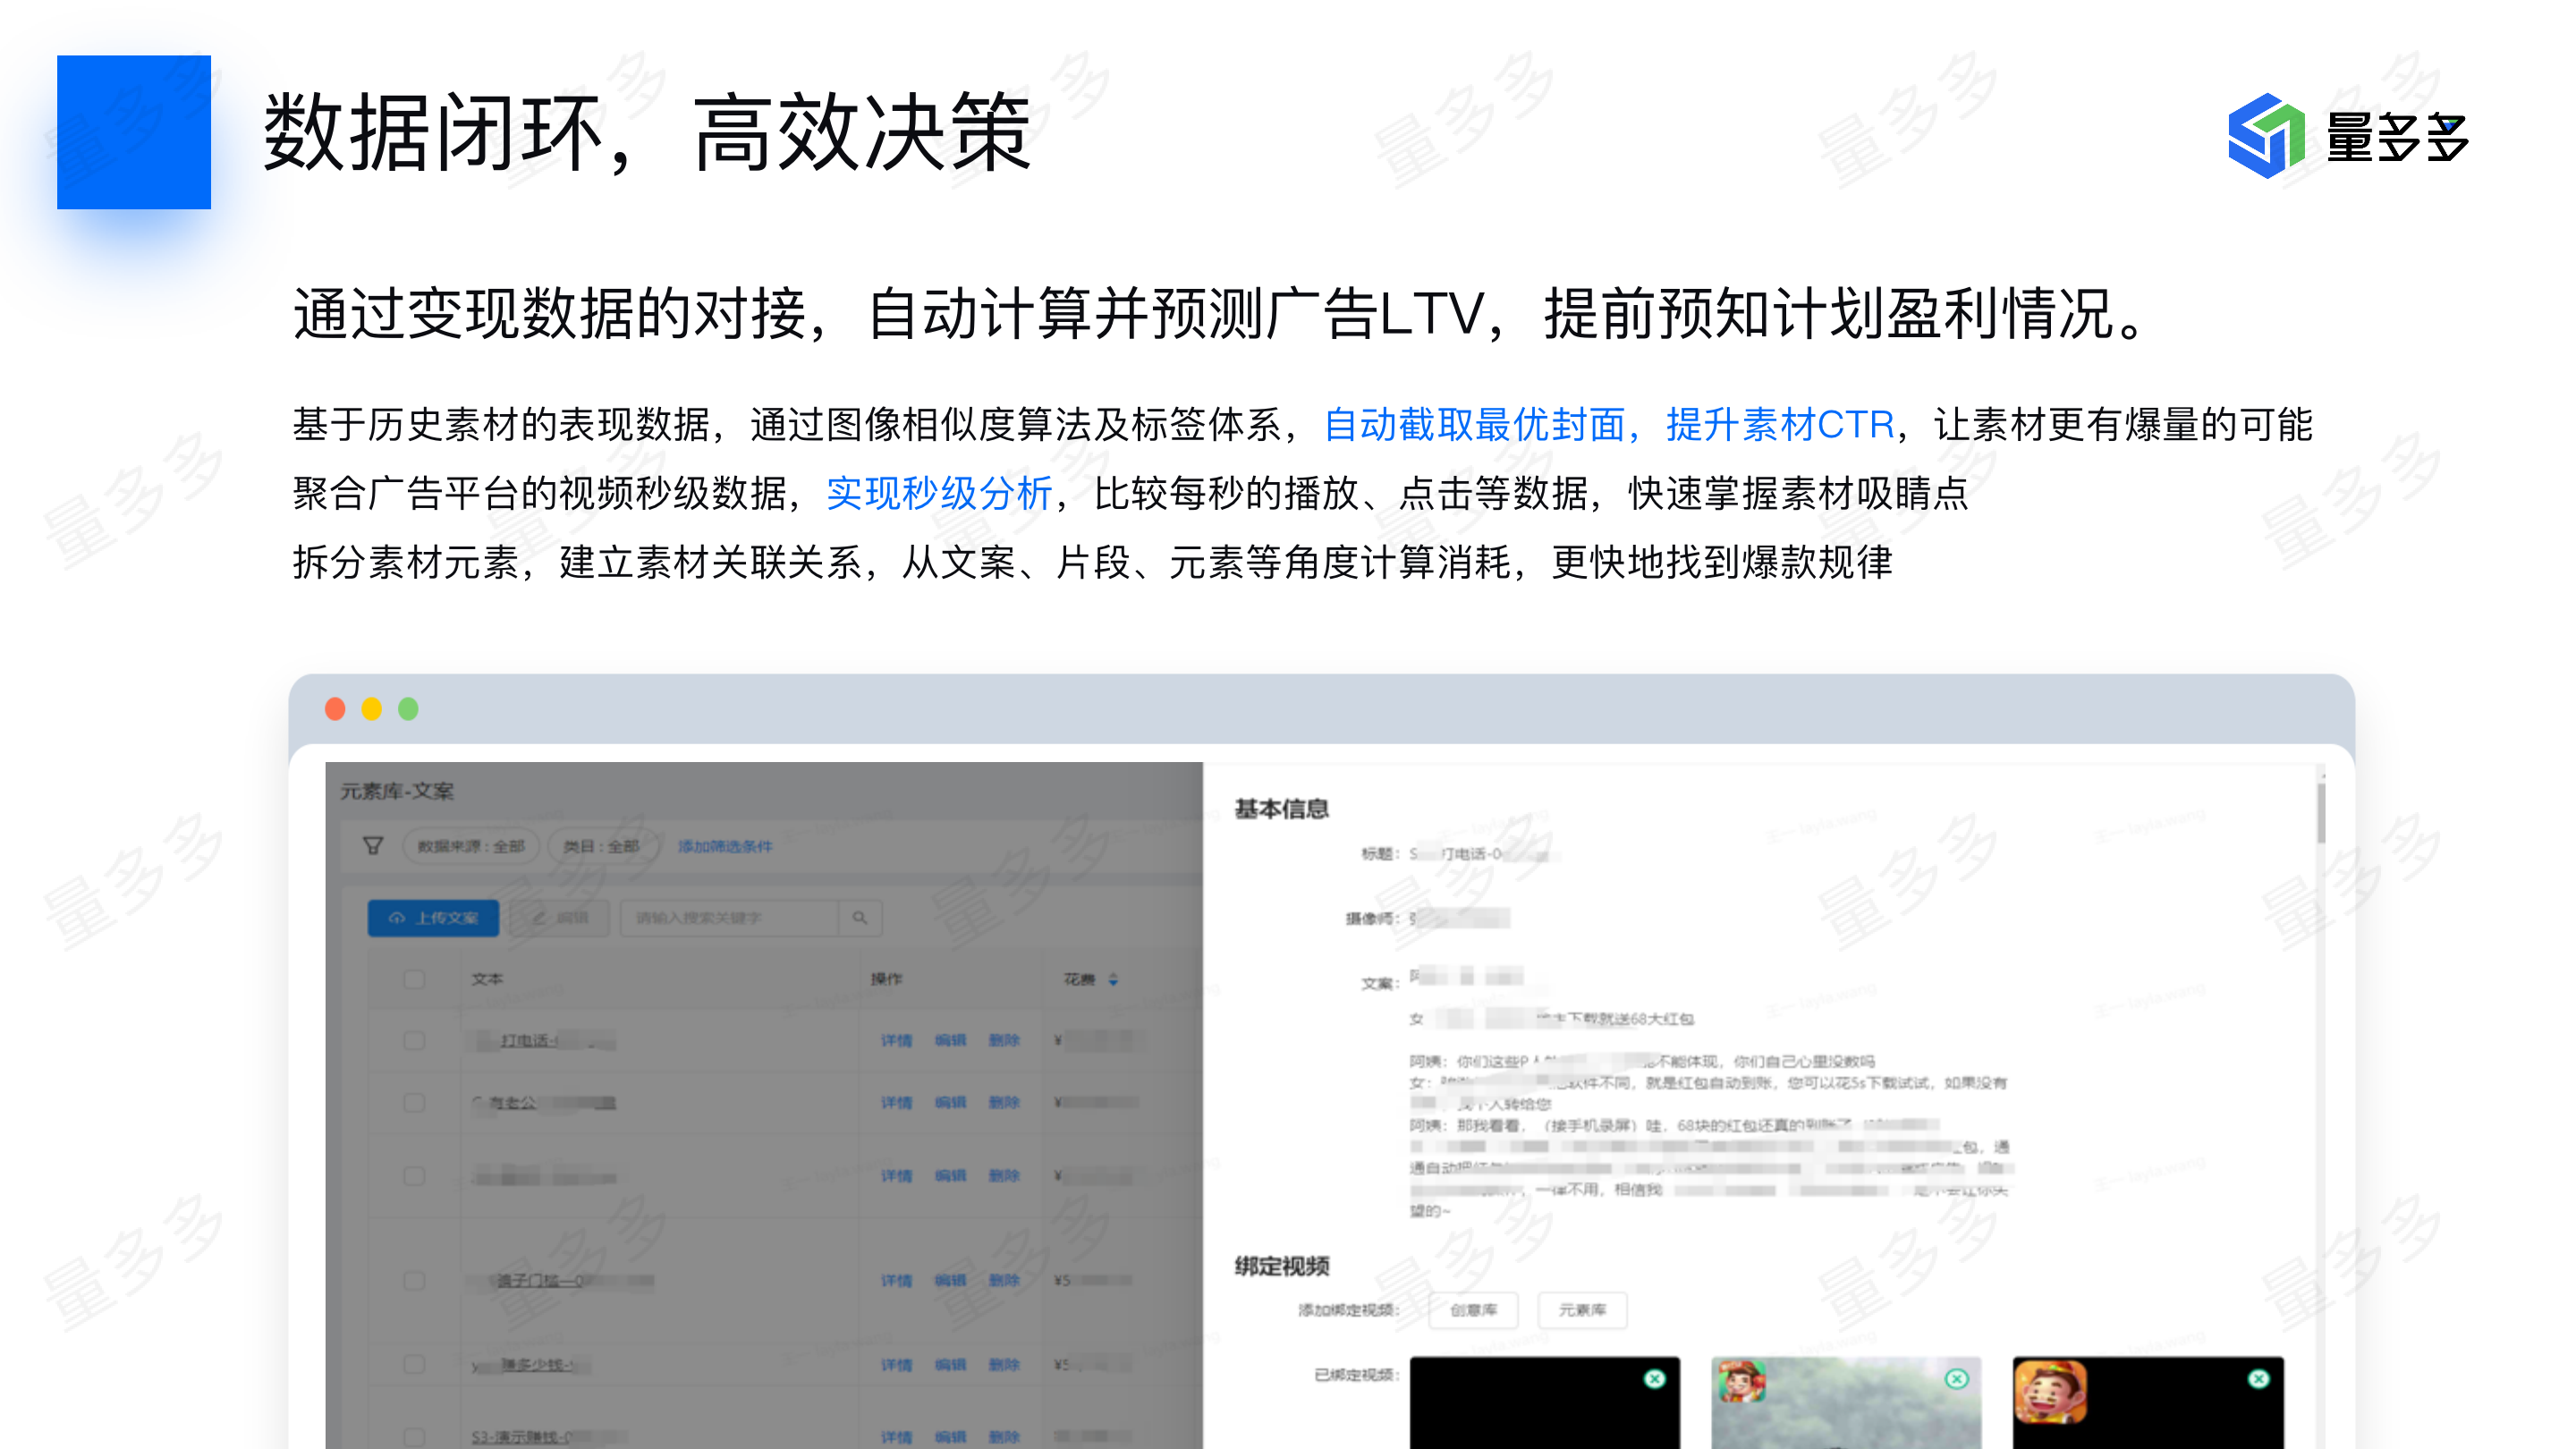The height and width of the screenshot is (1449, 2576).
Task: Click the 元素库-文案 page title
Action: pyautogui.click(x=397, y=791)
